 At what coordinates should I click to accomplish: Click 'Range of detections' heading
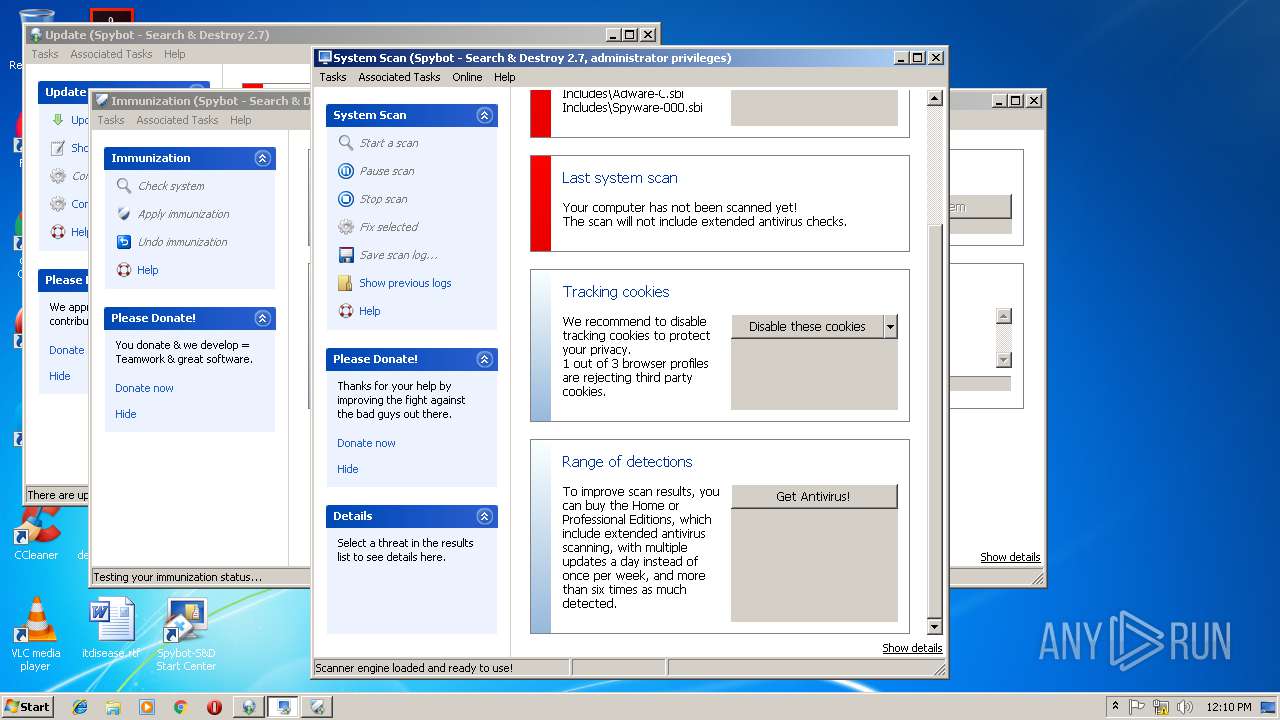627,462
